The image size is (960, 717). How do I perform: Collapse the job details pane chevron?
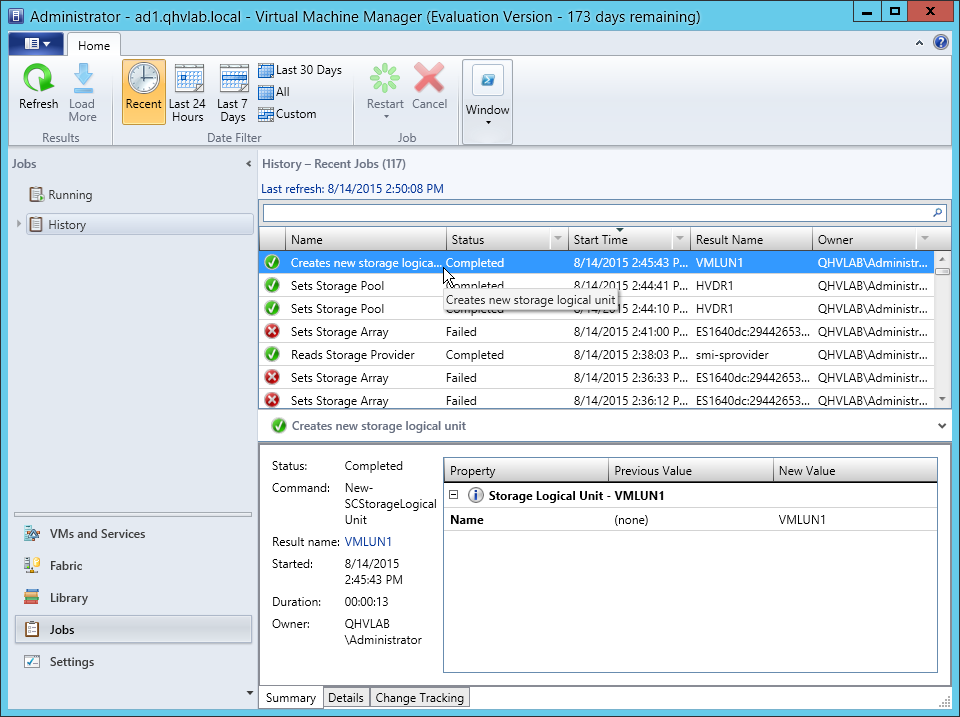[x=942, y=425]
